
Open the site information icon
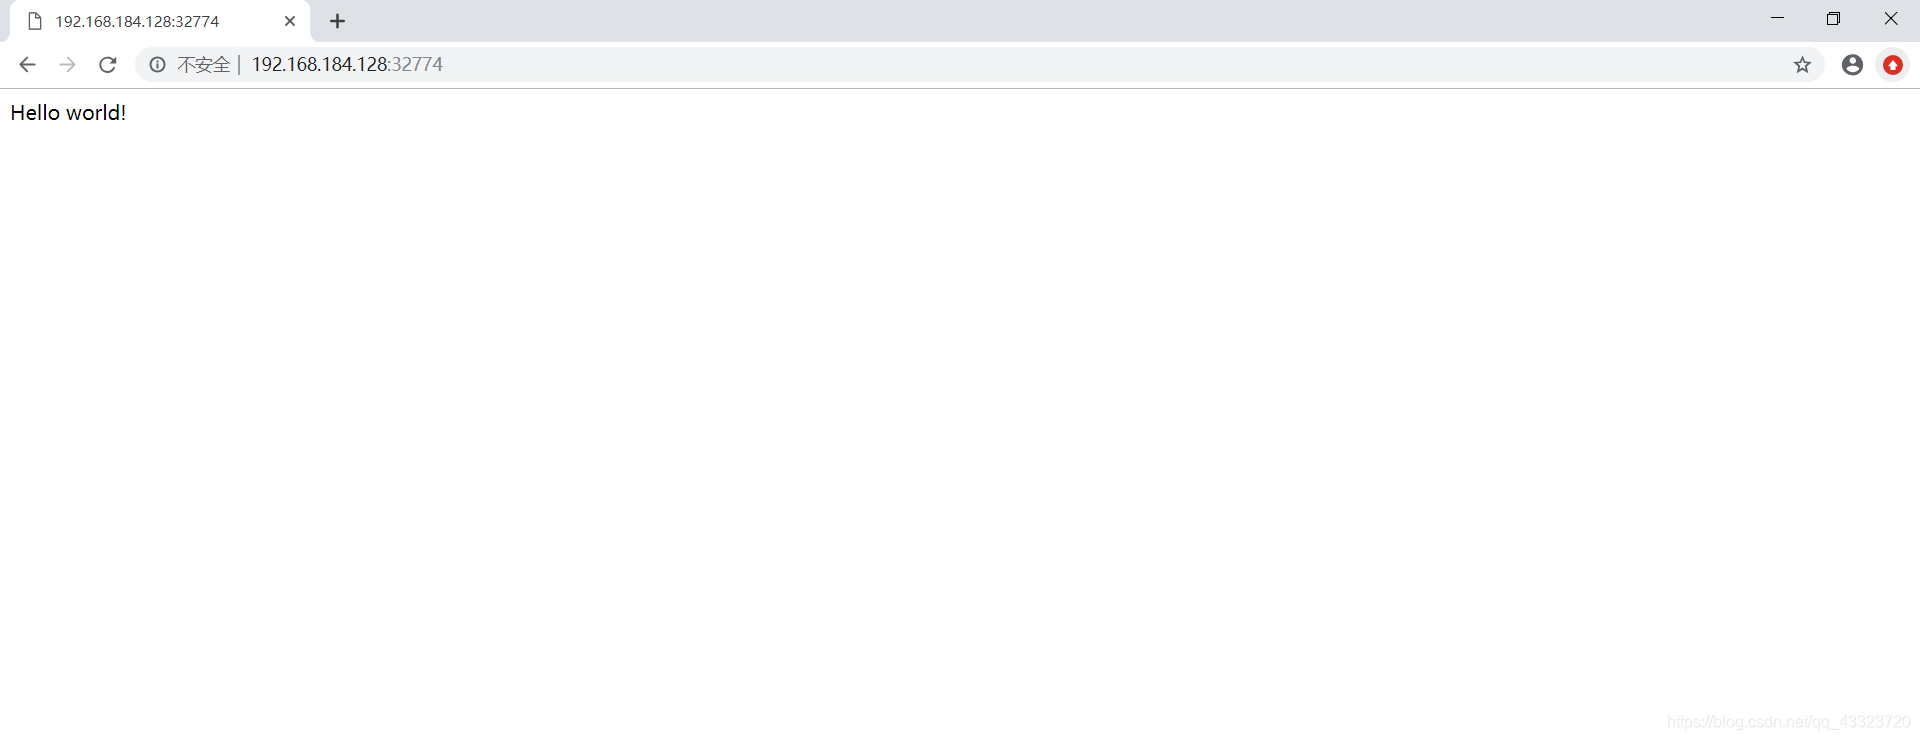point(158,65)
